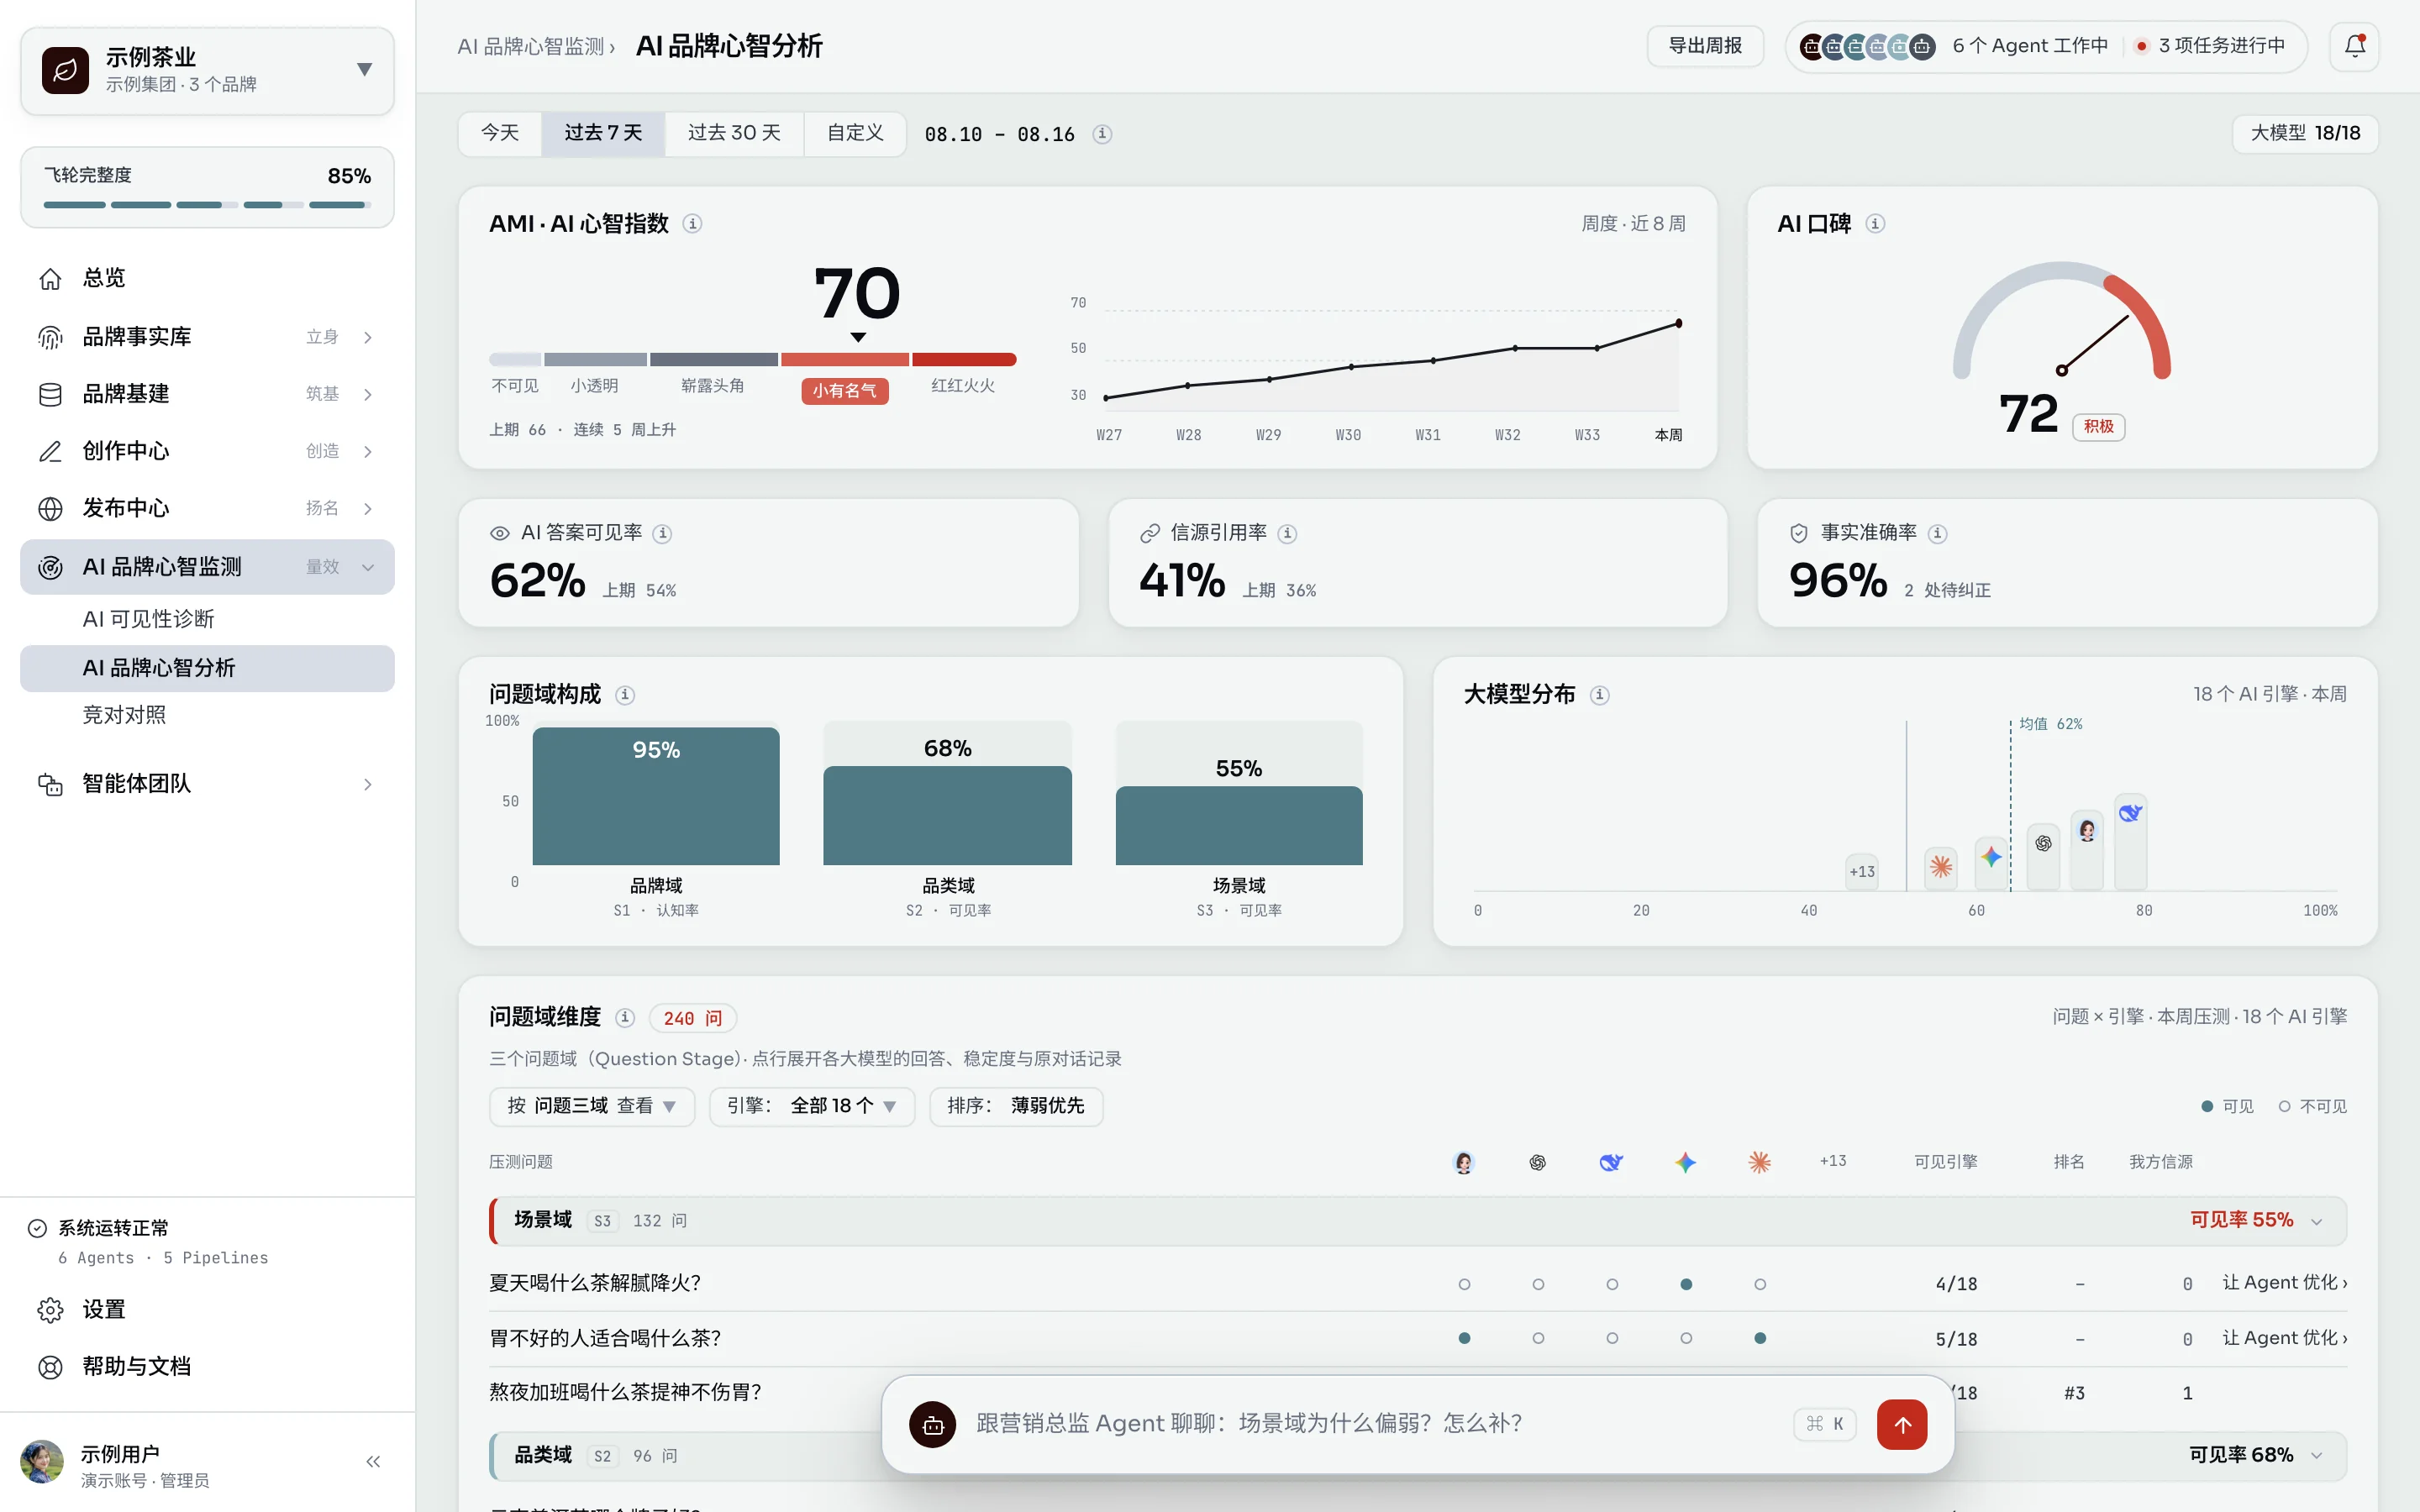Image resolution: width=2420 pixels, height=1512 pixels.
Task: Click the 导出周报 button
Action: click(x=1705, y=46)
